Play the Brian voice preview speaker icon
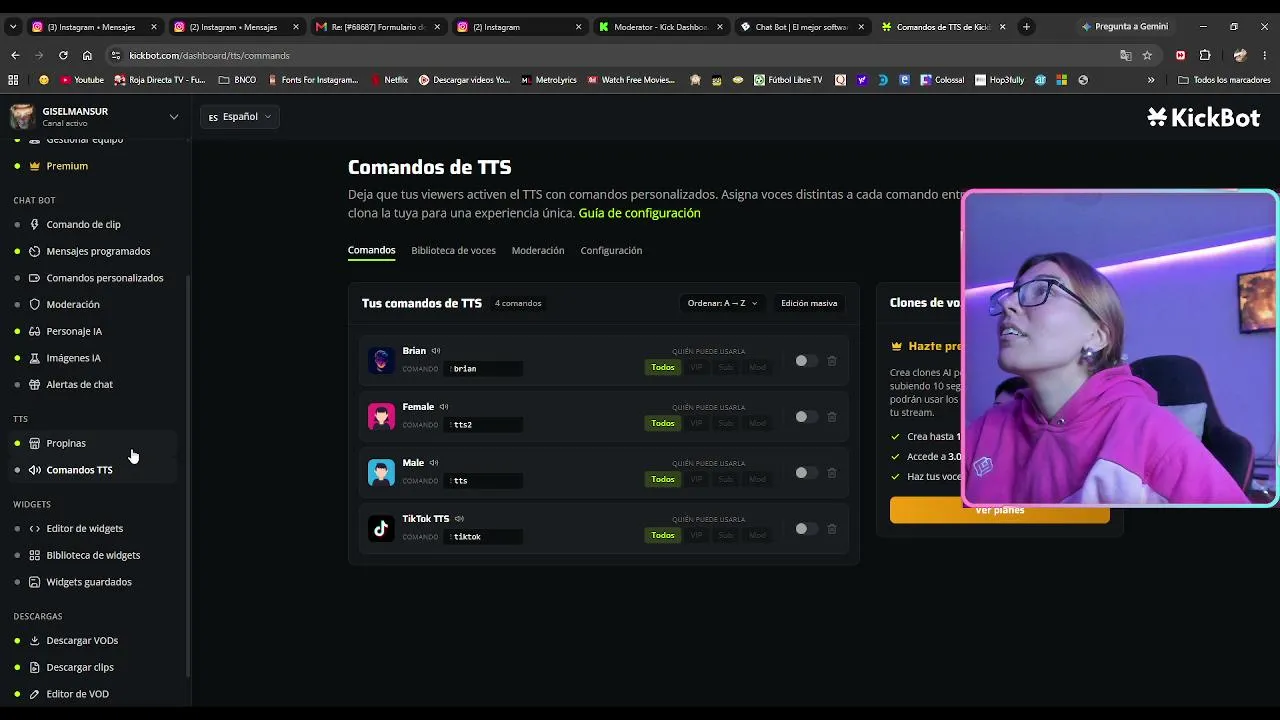This screenshot has width=1280, height=720. point(436,351)
